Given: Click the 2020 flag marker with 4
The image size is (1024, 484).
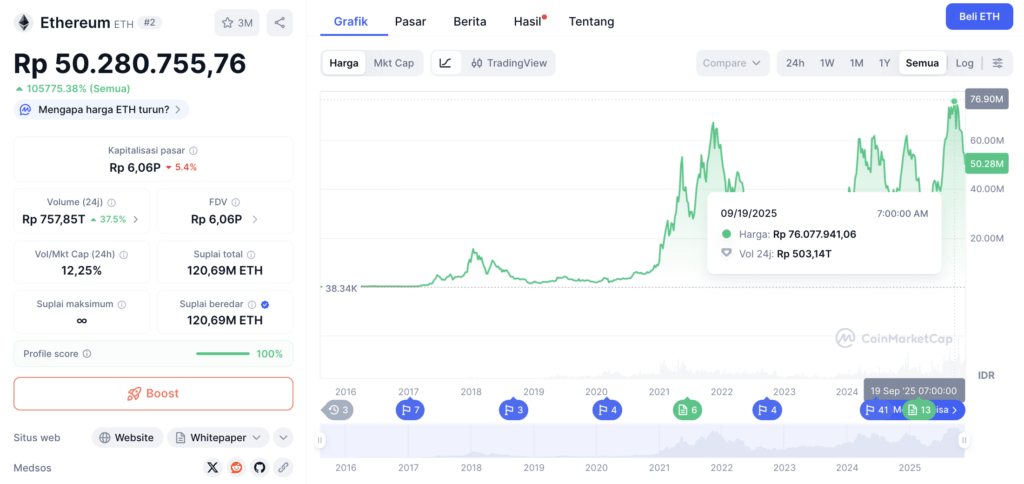Looking at the screenshot, I should (x=607, y=410).
